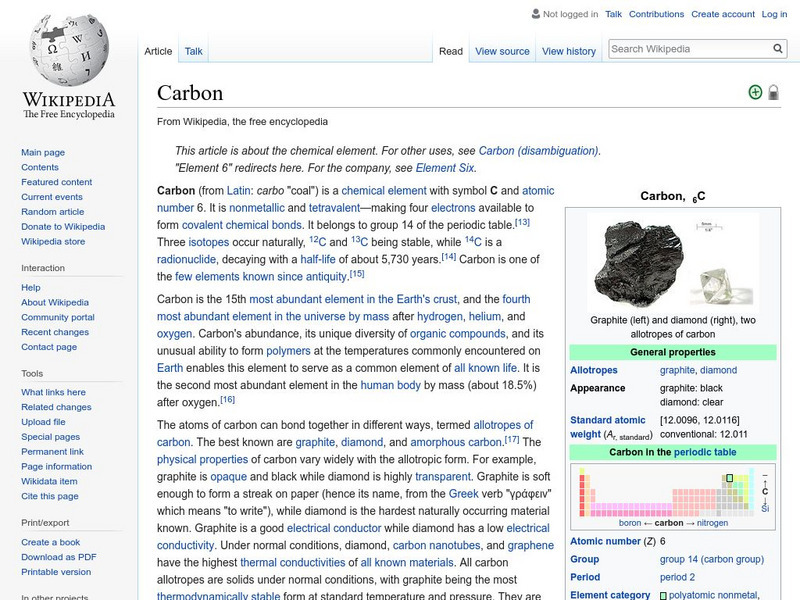This screenshot has width=800, height=600.
Task: Click the polyatomic nonmetal color square
Action: pyautogui.click(x=663, y=595)
